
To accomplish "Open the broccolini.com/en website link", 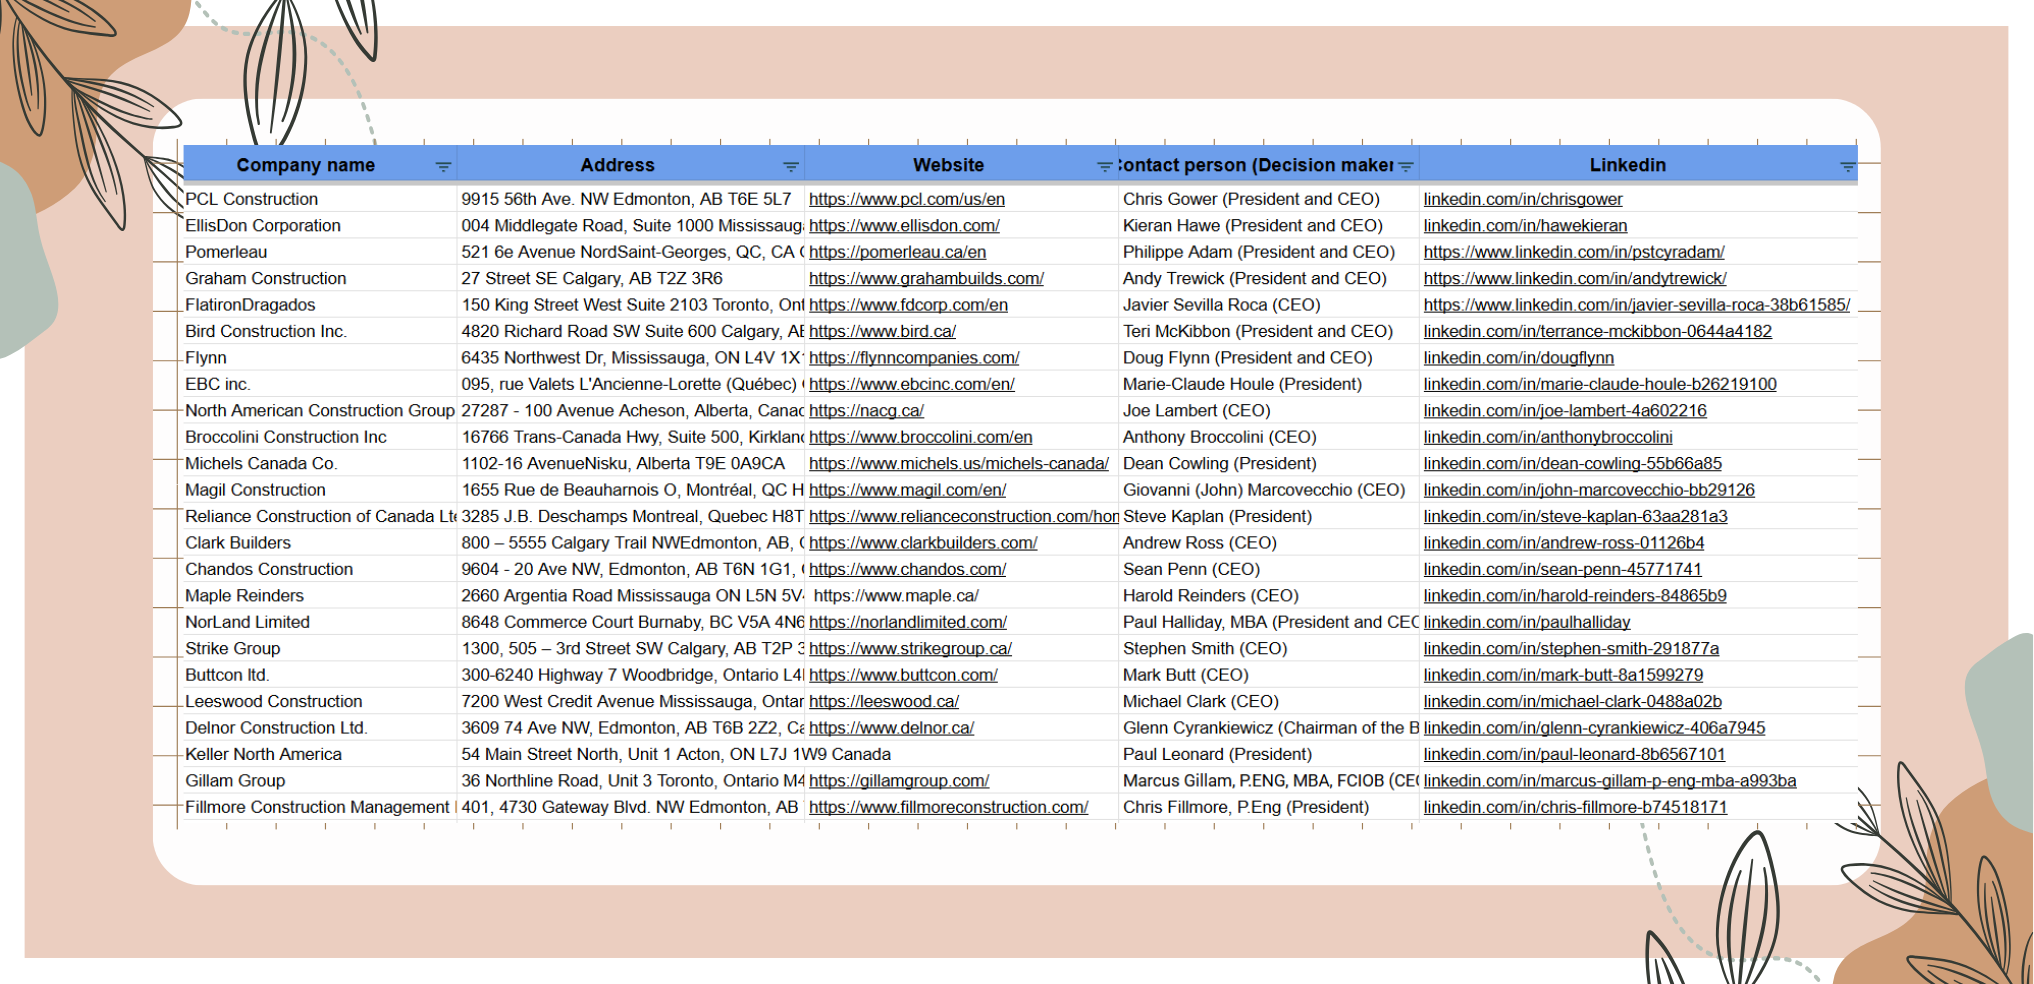I will pyautogui.click(x=920, y=437).
